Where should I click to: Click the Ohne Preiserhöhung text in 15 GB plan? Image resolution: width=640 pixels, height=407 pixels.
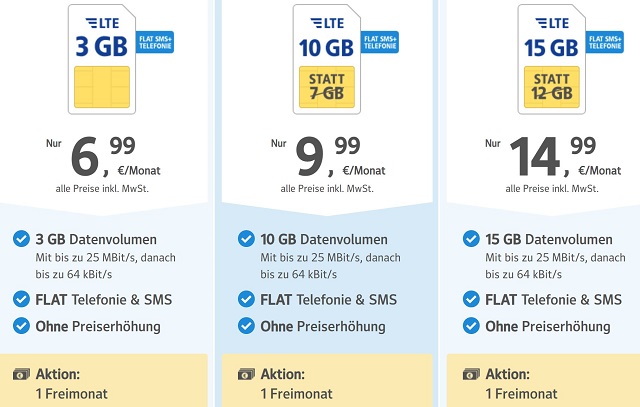tap(548, 327)
